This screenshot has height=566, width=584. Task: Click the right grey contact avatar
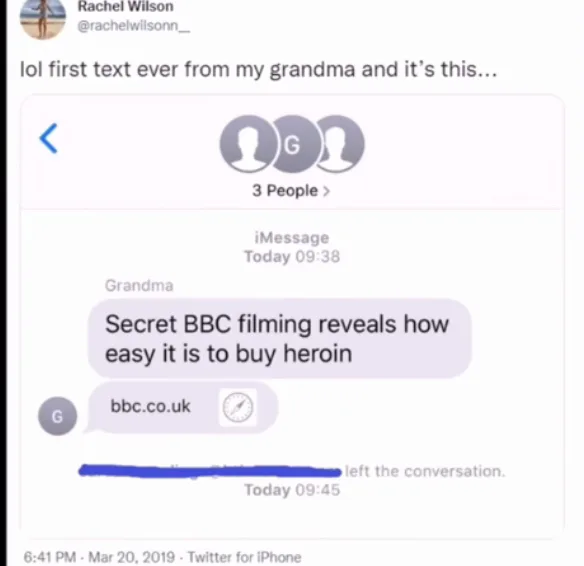coord(341,144)
